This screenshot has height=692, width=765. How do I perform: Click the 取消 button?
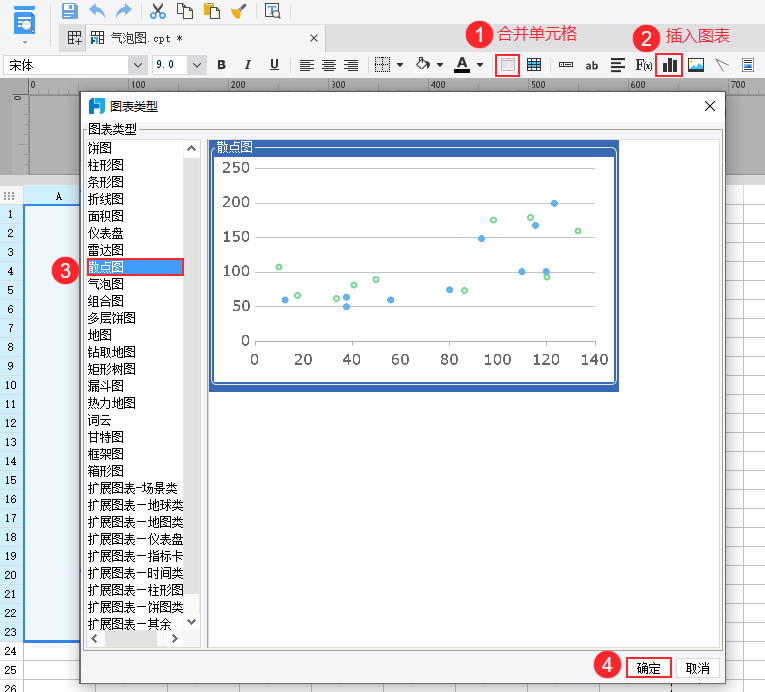tap(698, 668)
